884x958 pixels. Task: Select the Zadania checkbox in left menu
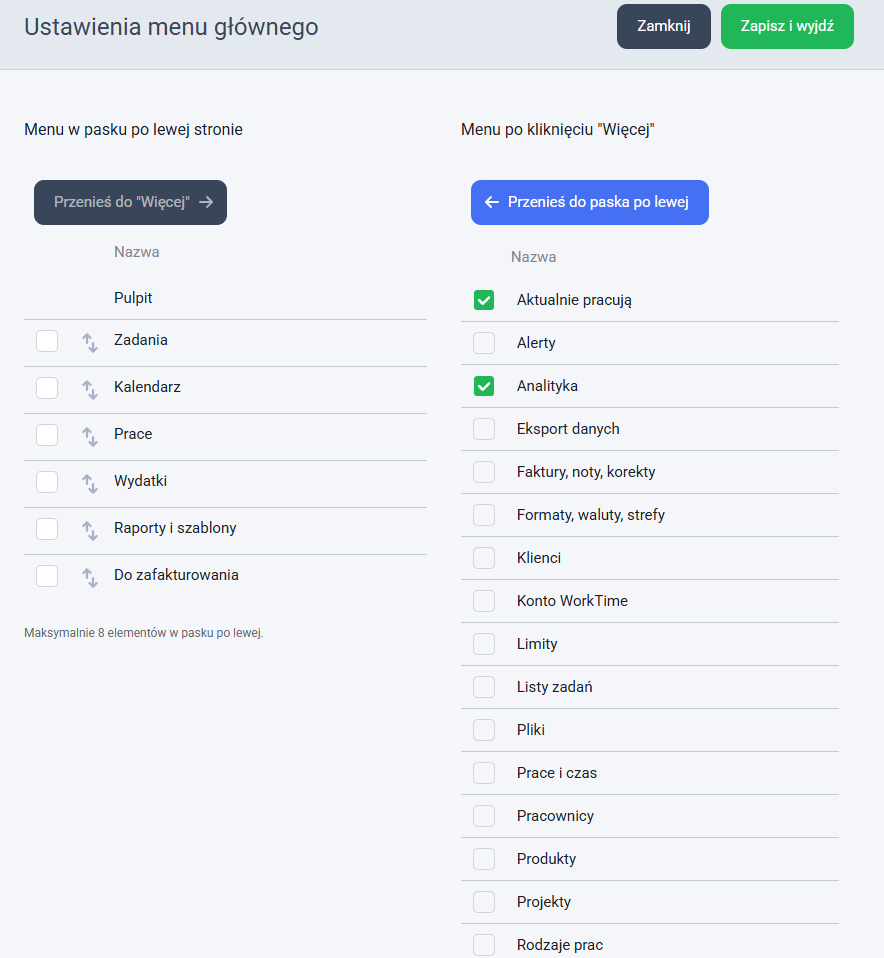pos(47,341)
